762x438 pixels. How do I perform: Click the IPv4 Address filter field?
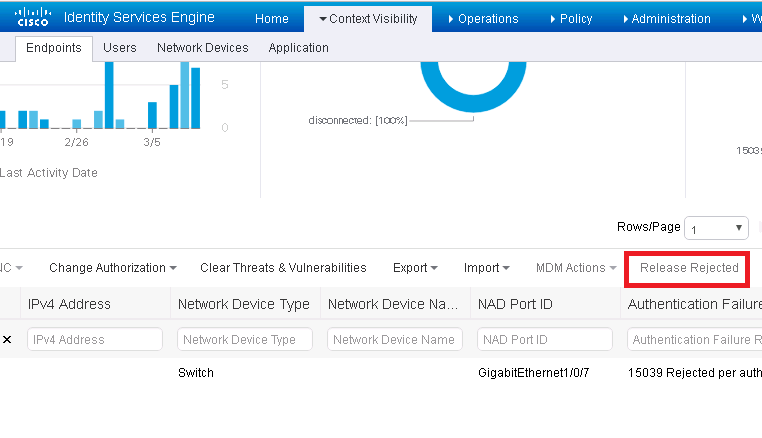95,340
